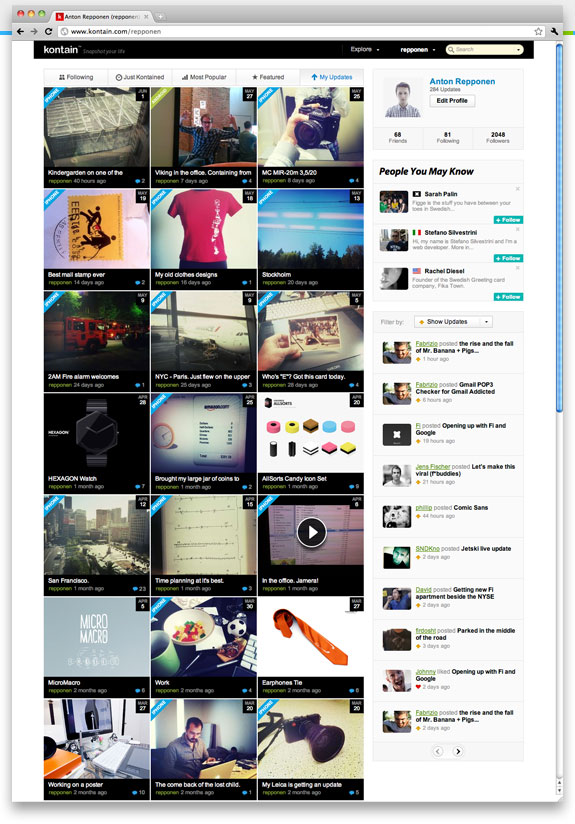Click Sarah Palin's profile picture

(394, 202)
